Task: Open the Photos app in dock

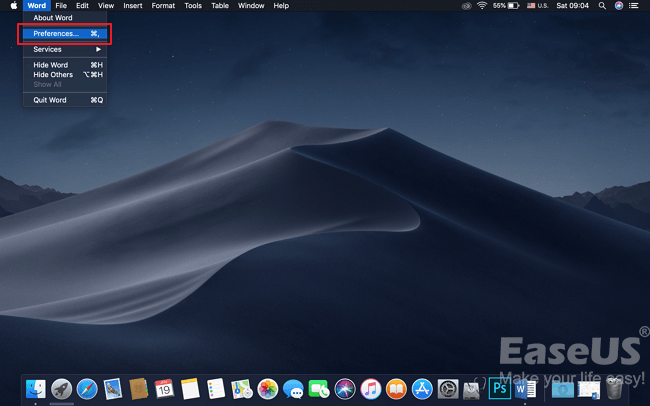Action: (x=268, y=389)
